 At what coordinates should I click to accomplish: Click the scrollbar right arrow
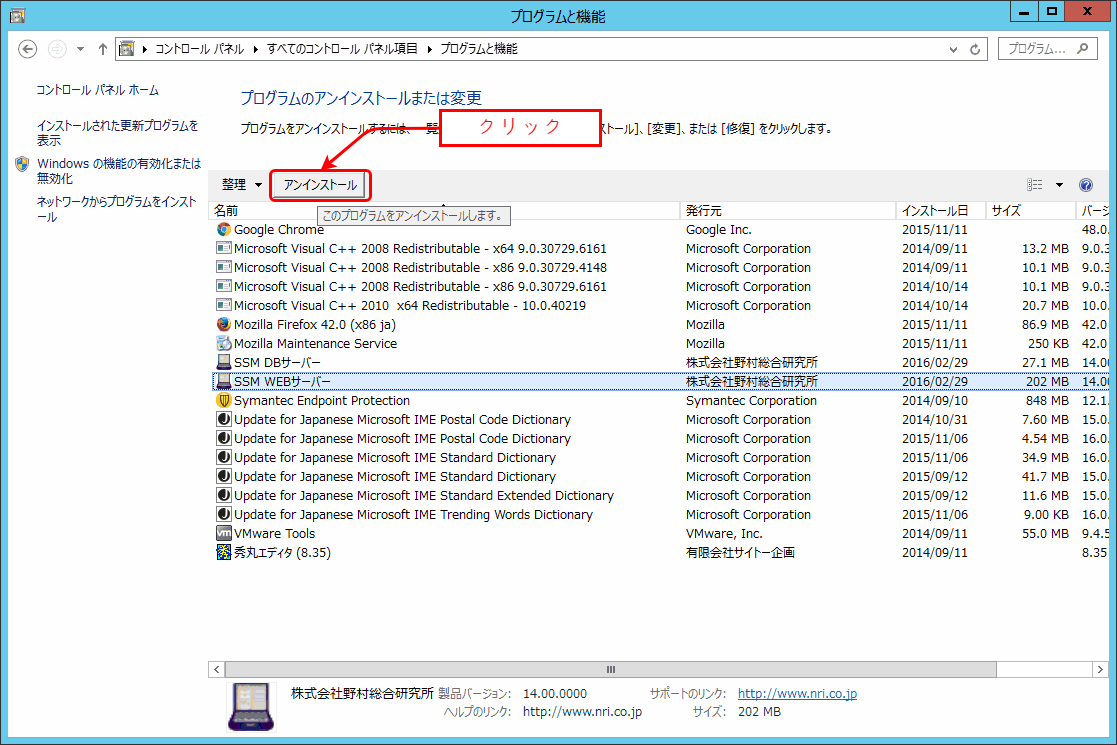click(1100, 670)
